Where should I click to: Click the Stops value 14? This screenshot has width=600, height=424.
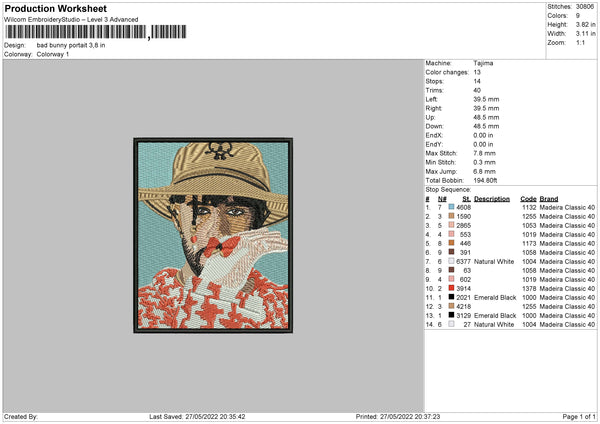pos(477,81)
